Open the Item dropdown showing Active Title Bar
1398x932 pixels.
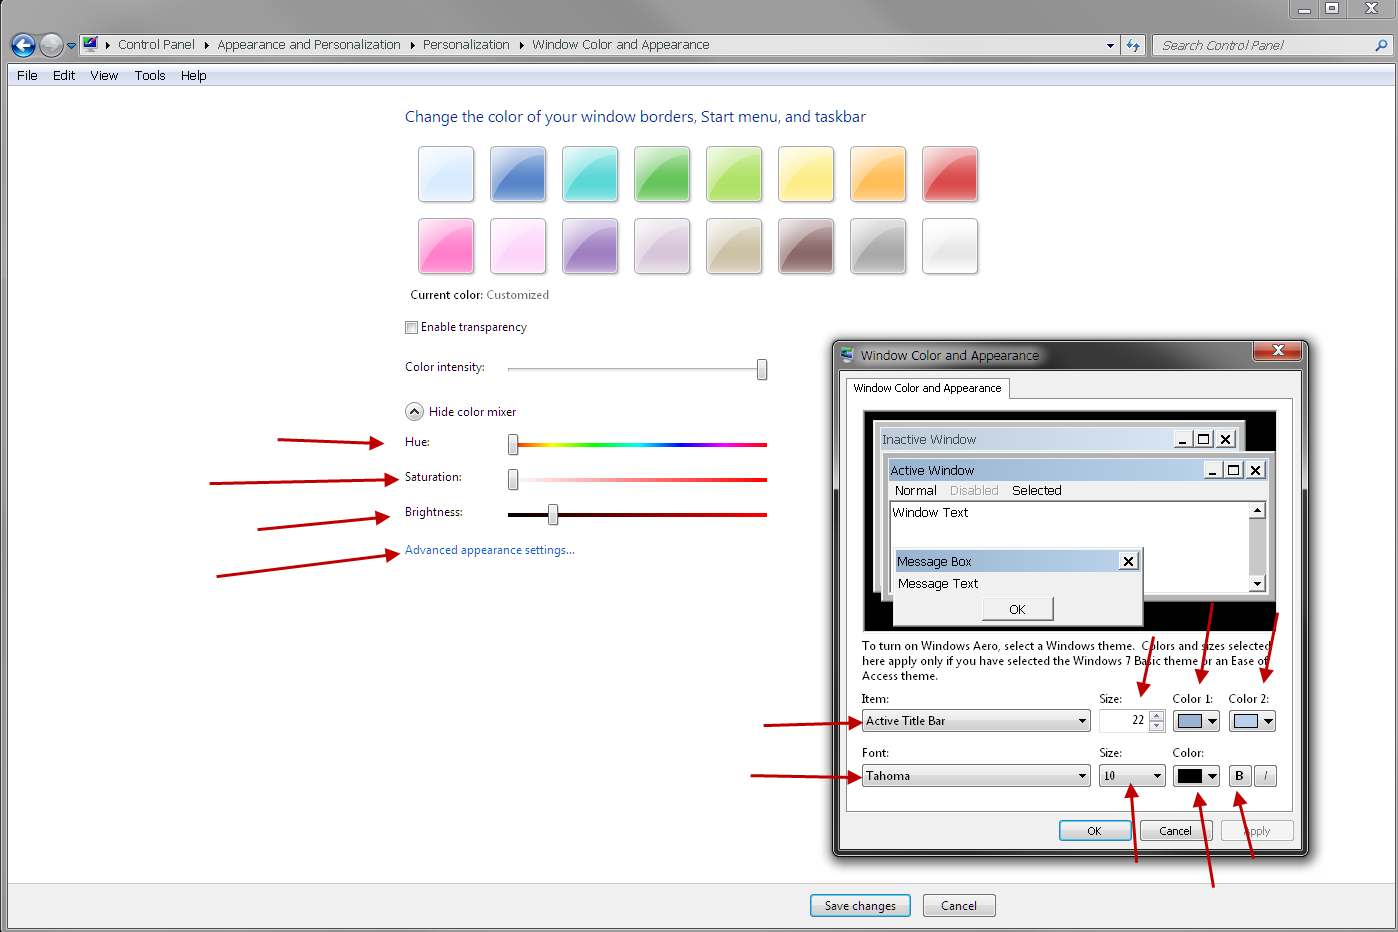tap(975, 721)
